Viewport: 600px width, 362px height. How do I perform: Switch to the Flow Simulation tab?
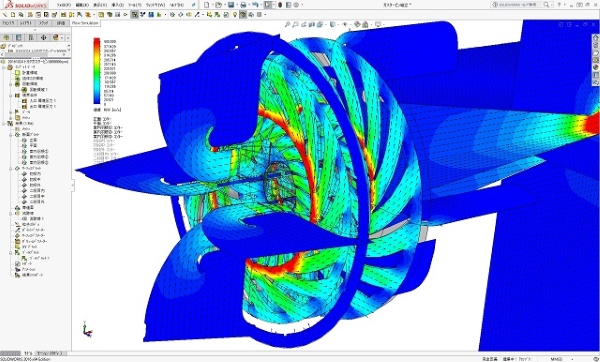pyautogui.click(x=85, y=23)
